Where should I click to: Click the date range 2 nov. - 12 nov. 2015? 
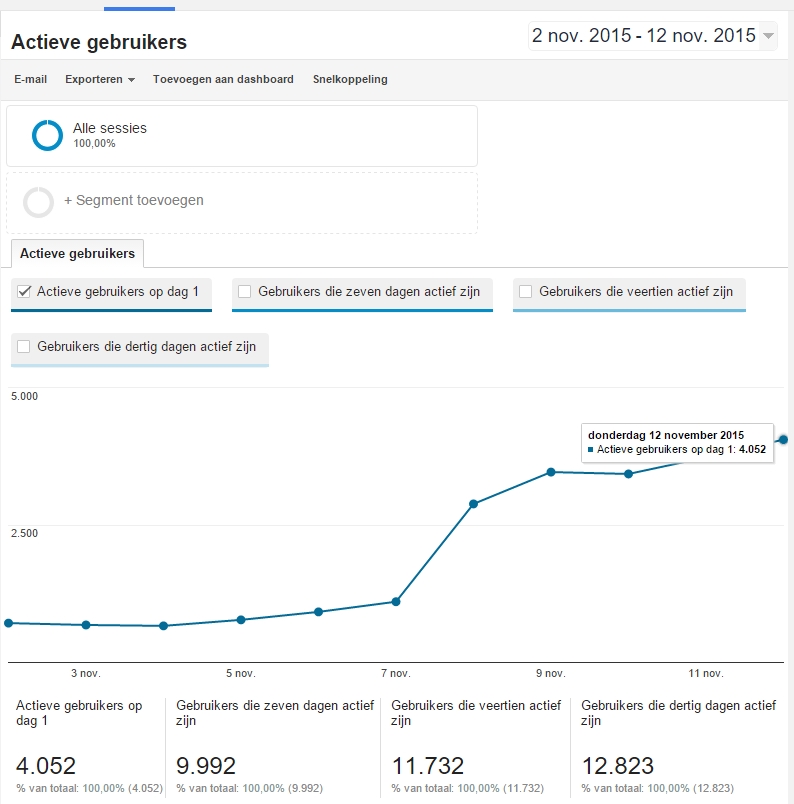click(643, 36)
